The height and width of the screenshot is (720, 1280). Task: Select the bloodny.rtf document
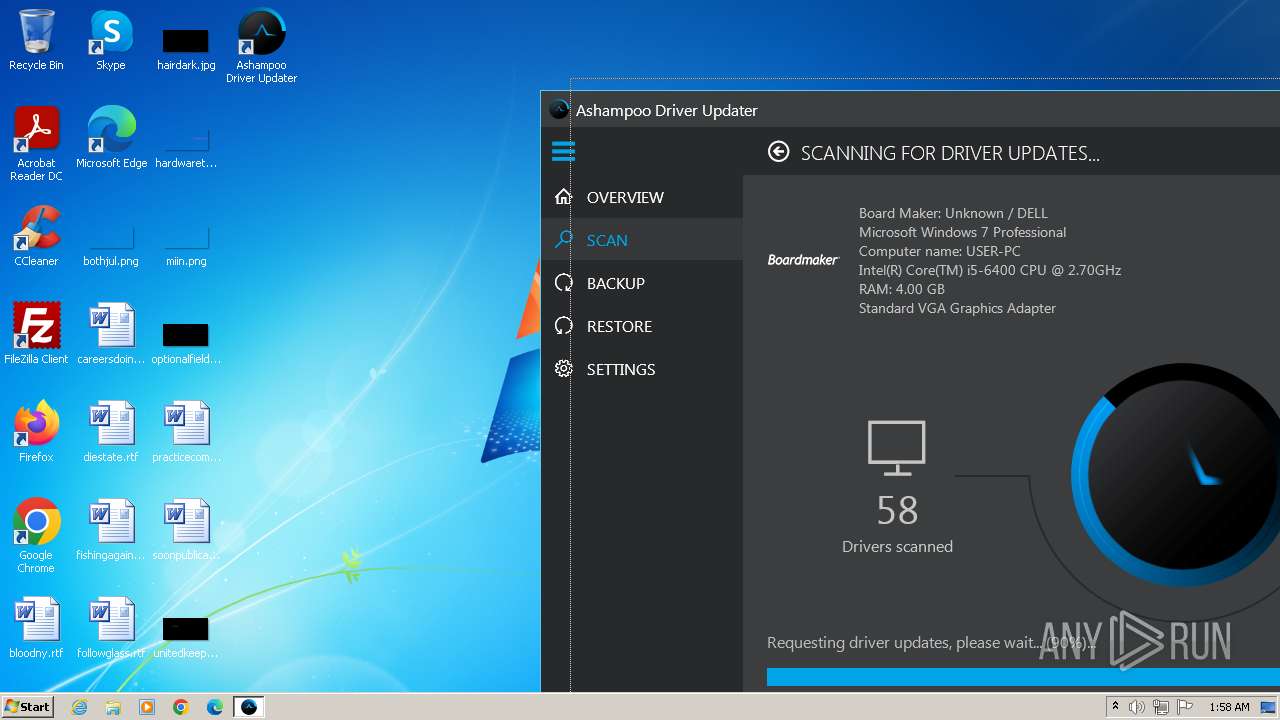click(36, 628)
